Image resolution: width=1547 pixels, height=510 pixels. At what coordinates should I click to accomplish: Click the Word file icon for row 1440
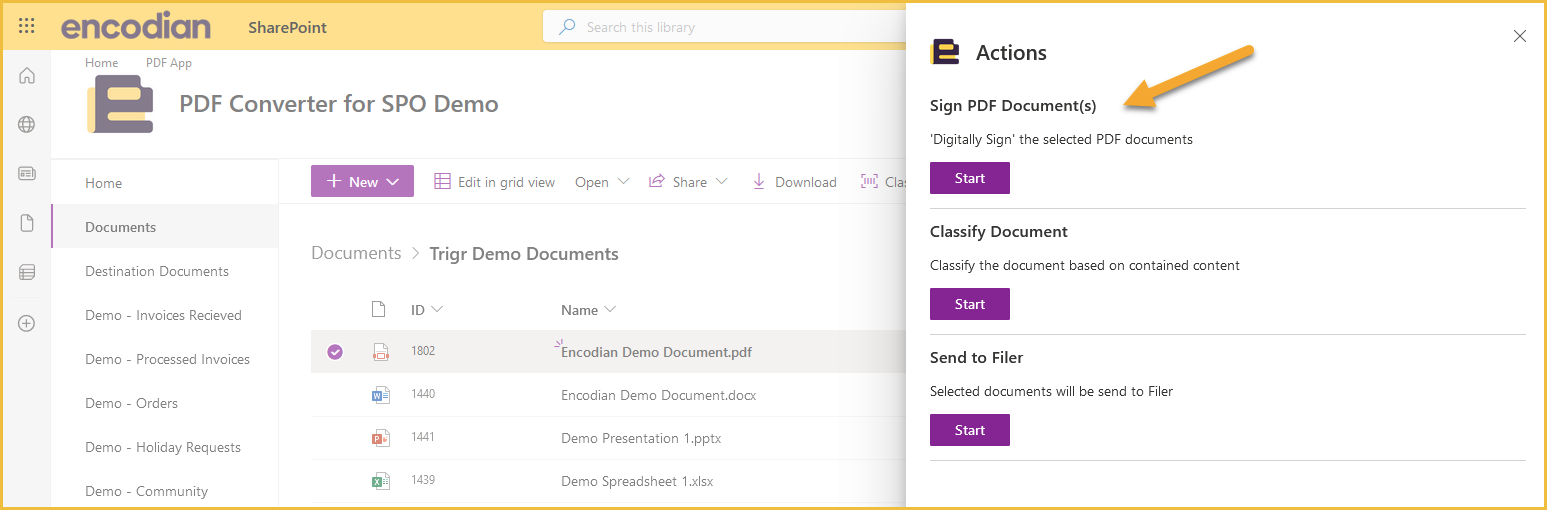point(380,394)
